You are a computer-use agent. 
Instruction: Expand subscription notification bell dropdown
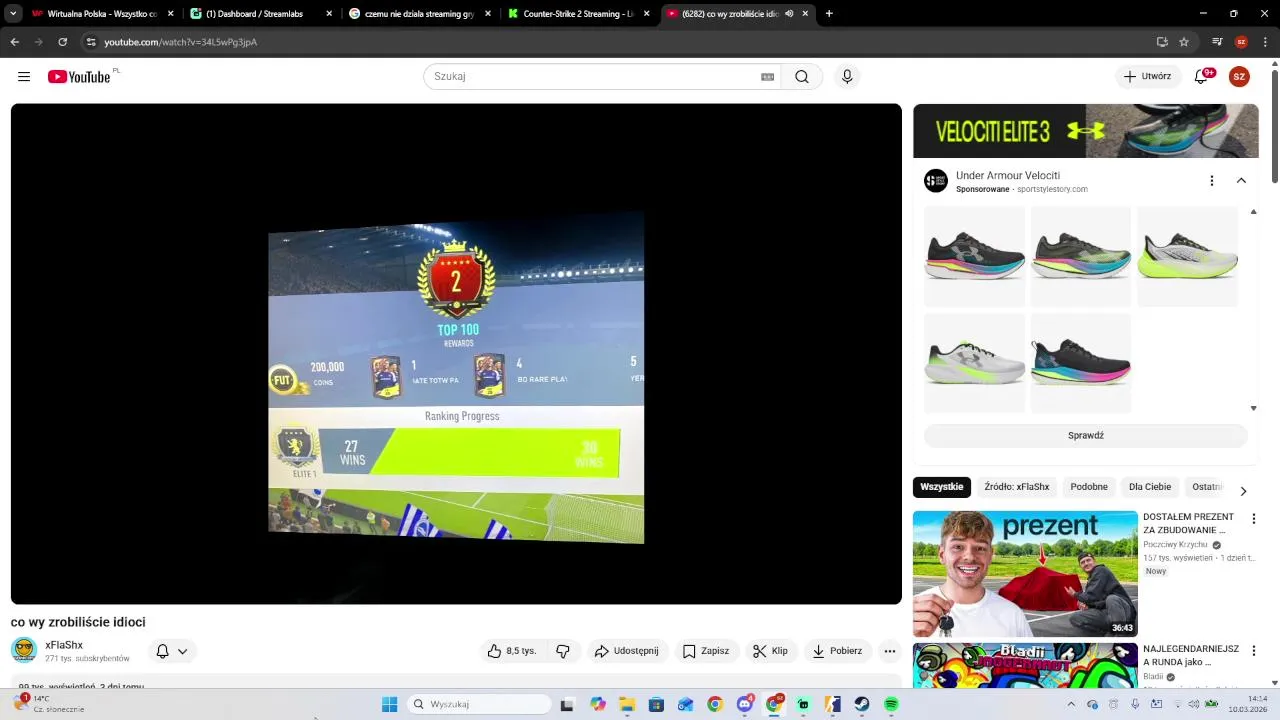172,651
